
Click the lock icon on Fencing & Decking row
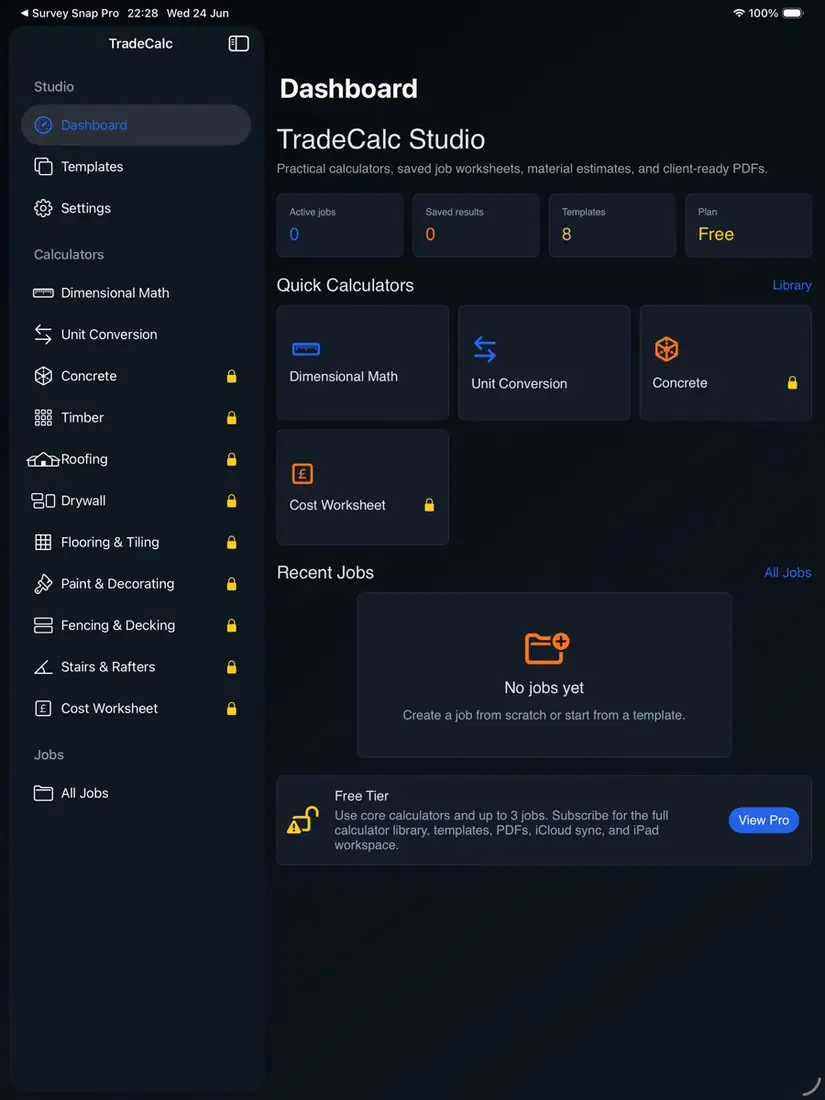pos(232,625)
